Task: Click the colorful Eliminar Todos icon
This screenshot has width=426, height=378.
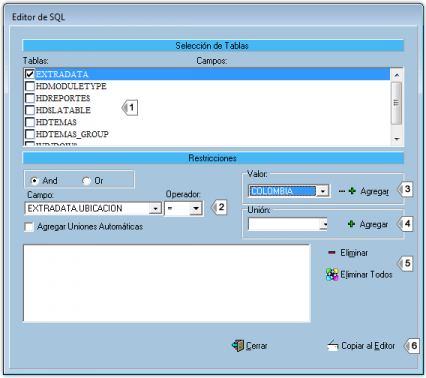Action: pyautogui.click(x=332, y=275)
